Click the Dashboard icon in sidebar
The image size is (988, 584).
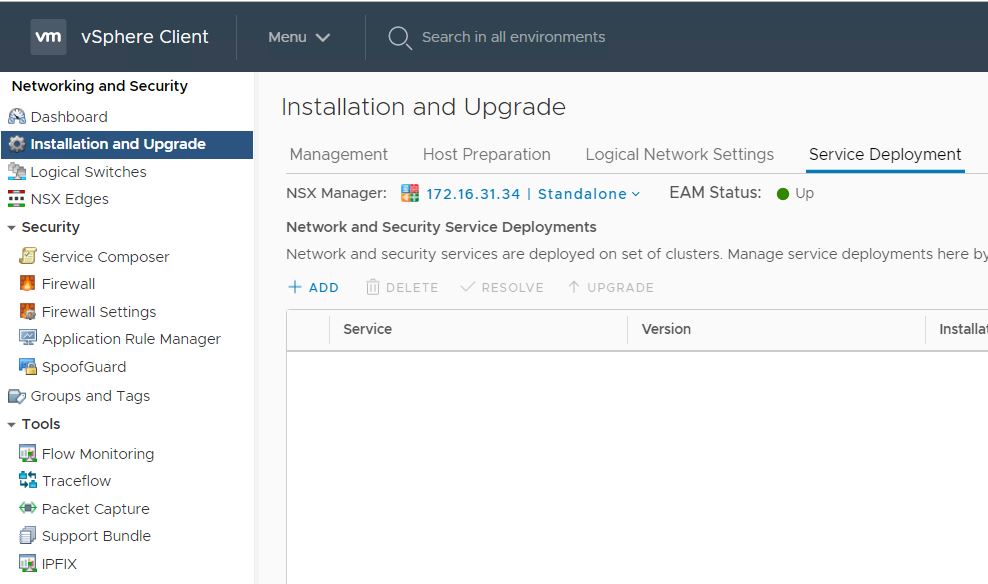(17, 117)
